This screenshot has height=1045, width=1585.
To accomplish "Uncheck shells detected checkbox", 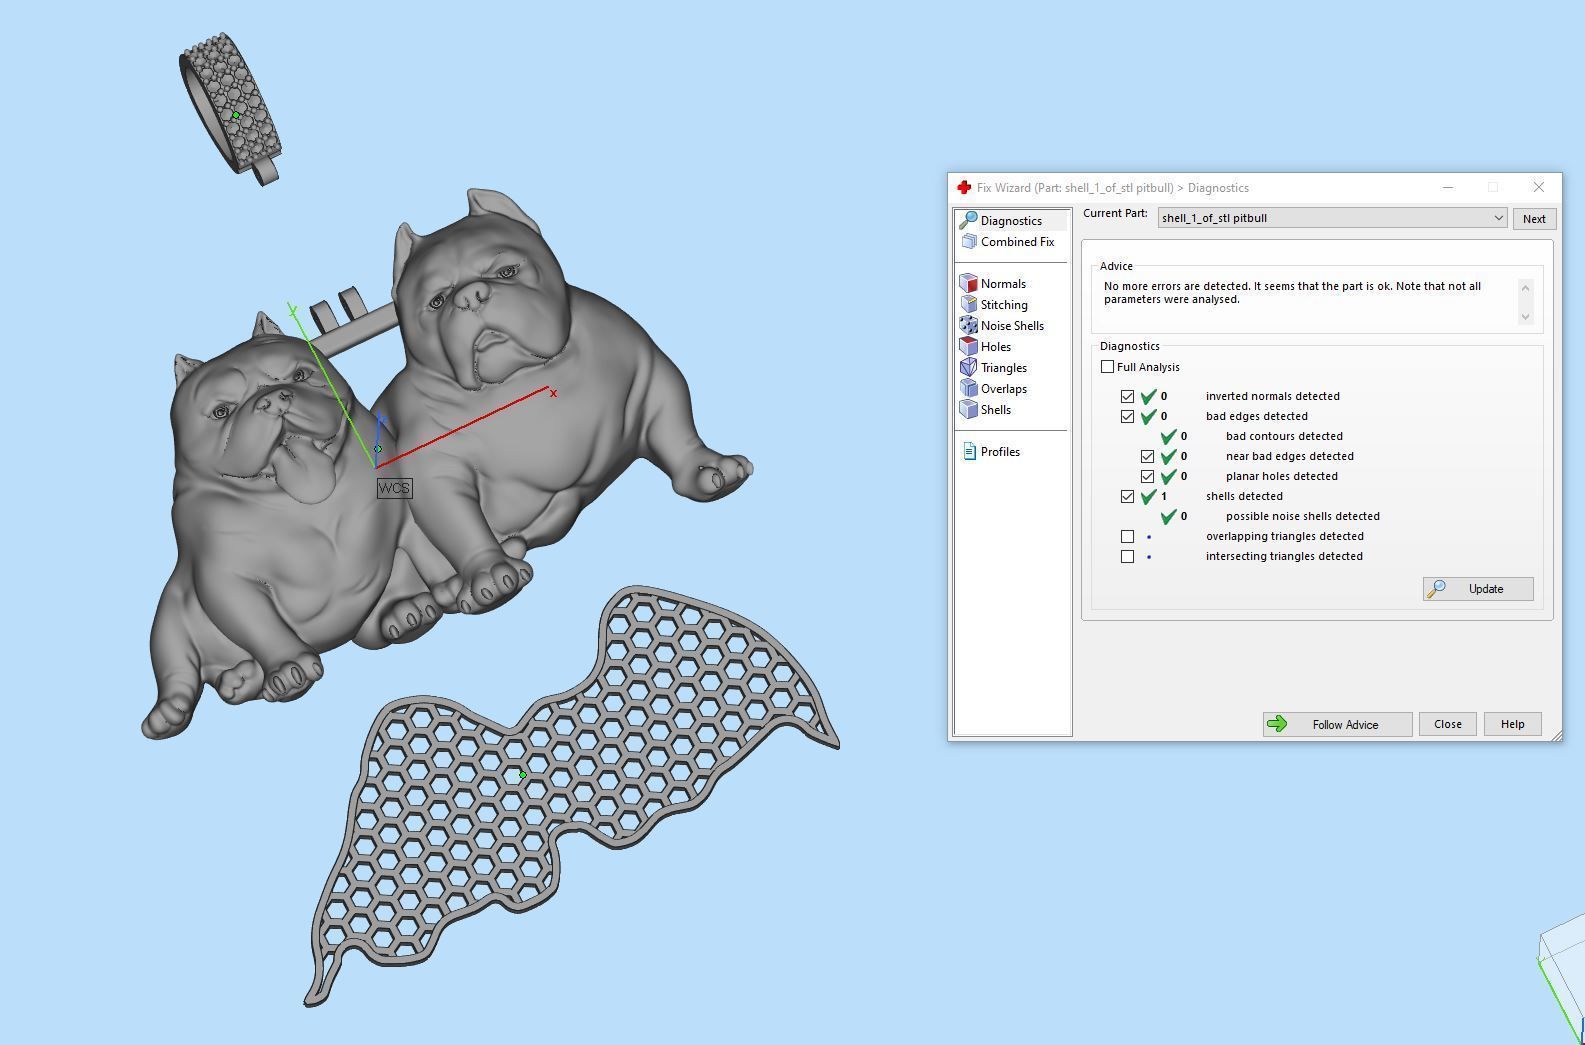I will 1127,496.
